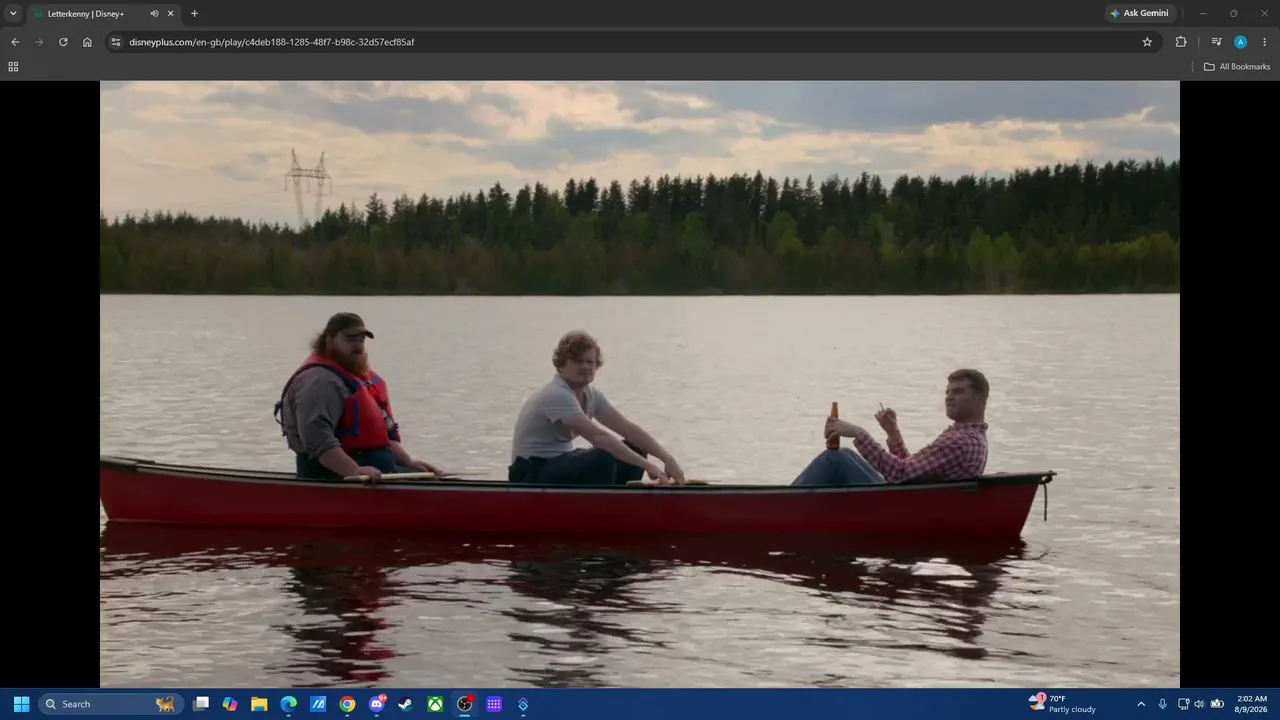Image resolution: width=1280 pixels, height=720 pixels.
Task: Open Discord from the taskbar
Action: click(377, 704)
